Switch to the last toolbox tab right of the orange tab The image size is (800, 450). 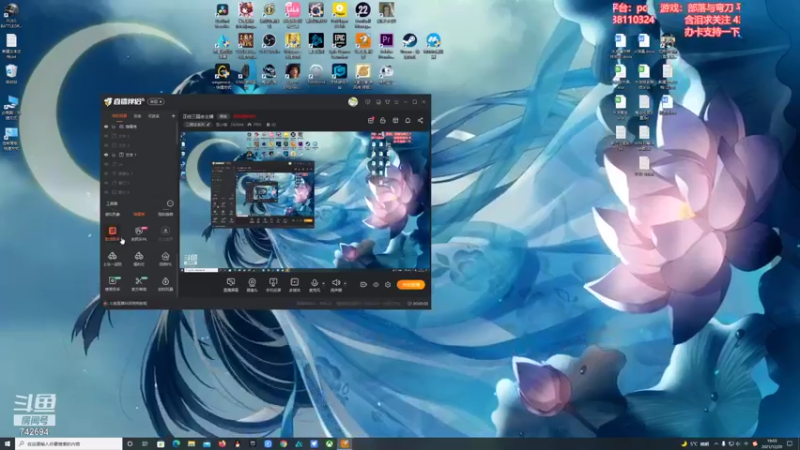pyautogui.click(x=165, y=214)
